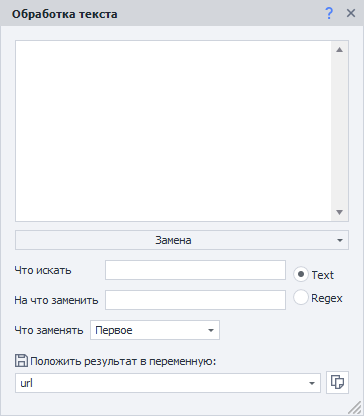
Task: Click the scrollbar down arrow in text area
Action: click(339, 212)
